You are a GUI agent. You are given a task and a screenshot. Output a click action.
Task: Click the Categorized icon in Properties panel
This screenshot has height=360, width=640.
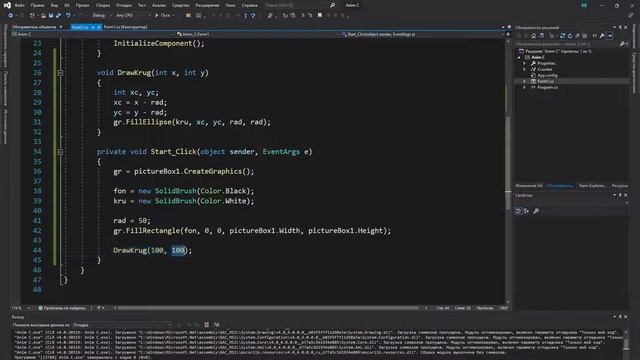[518, 211]
